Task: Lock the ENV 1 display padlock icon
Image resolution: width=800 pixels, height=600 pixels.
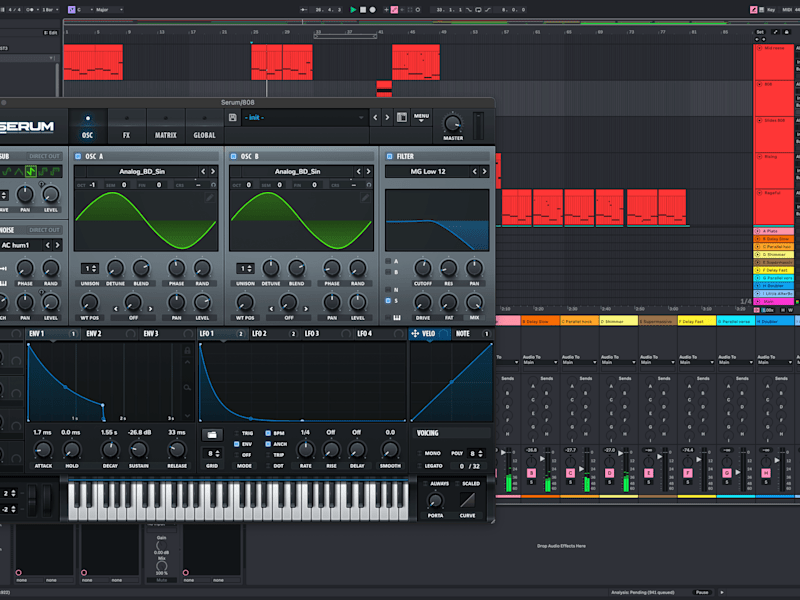Action: coord(187,351)
